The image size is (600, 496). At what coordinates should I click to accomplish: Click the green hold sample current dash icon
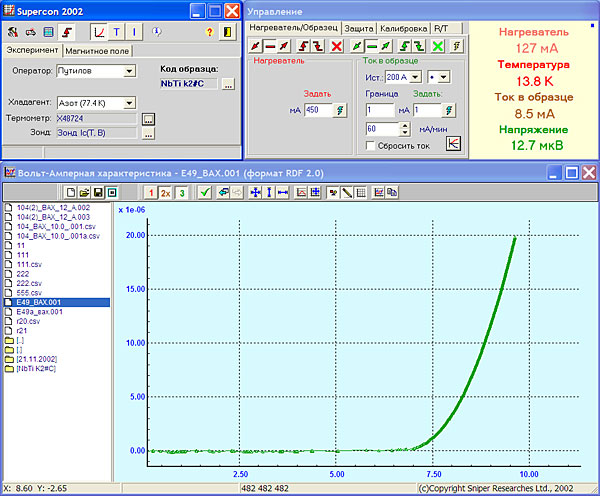tap(372, 46)
